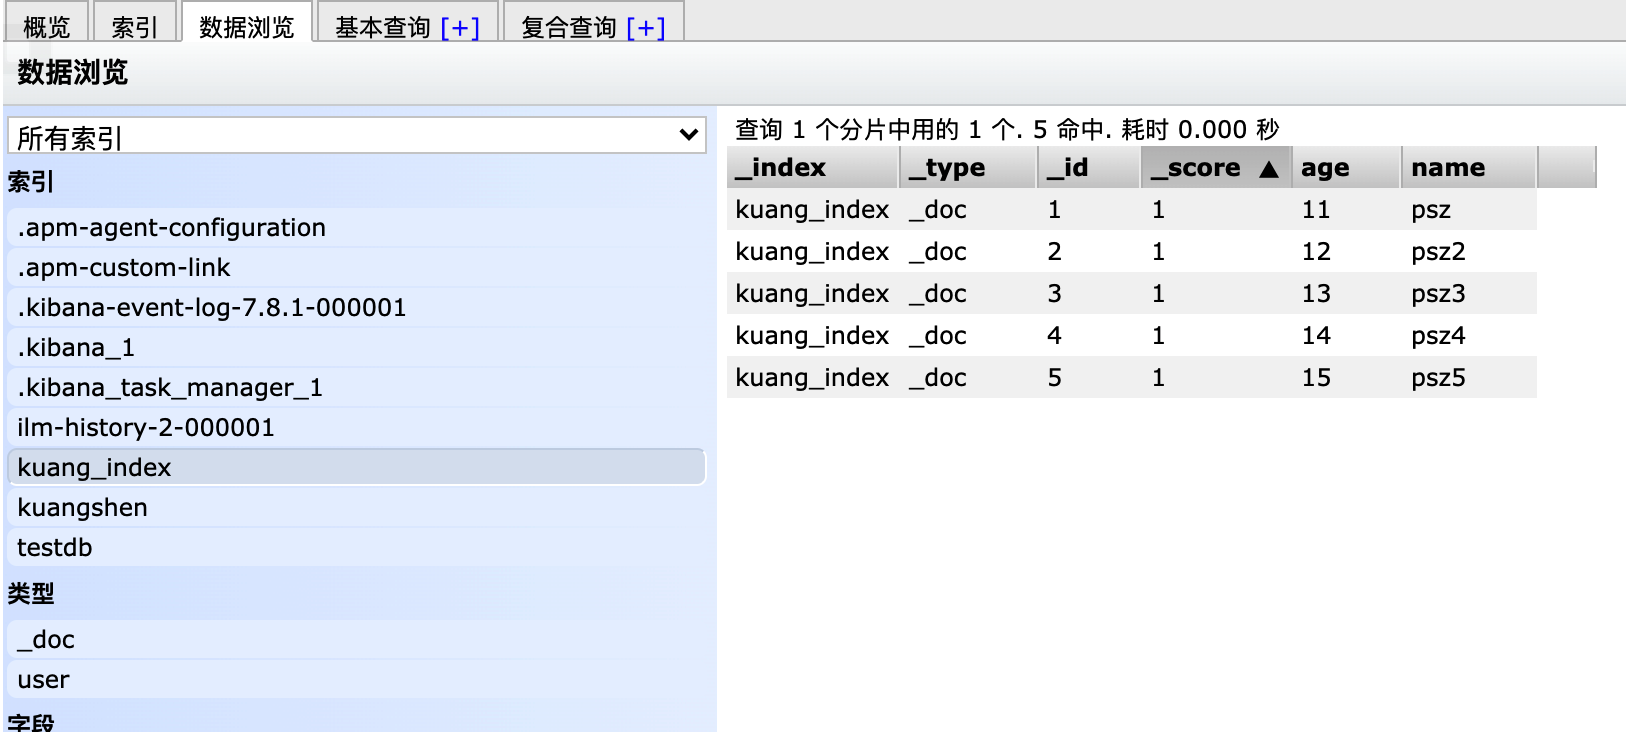Viewport: 1626px width, 738px height.
Task: Sort by the _index column header
Action: click(812, 168)
